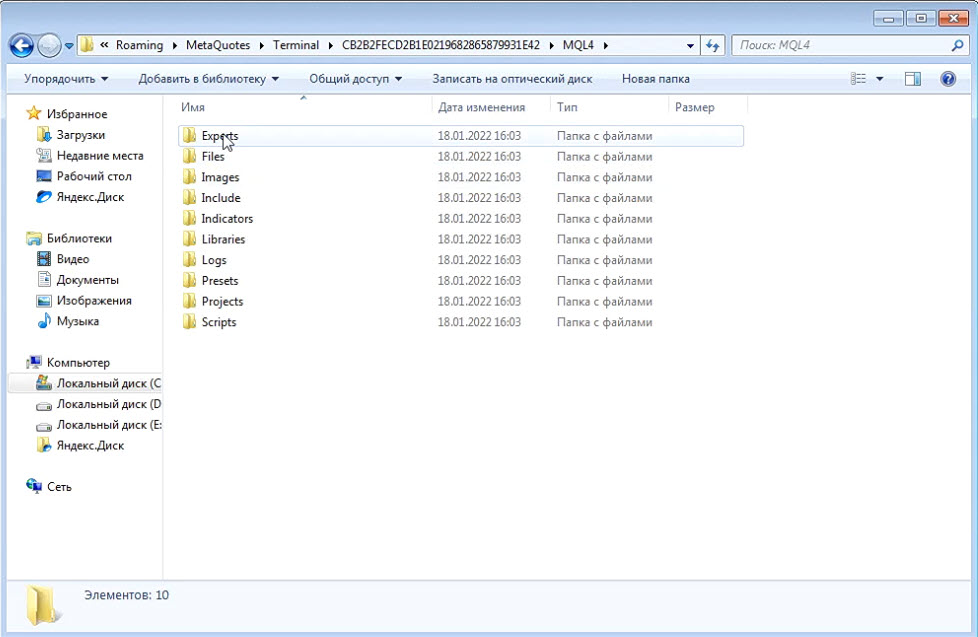Click the Terminal breadcrumb in address bar

[296, 46]
